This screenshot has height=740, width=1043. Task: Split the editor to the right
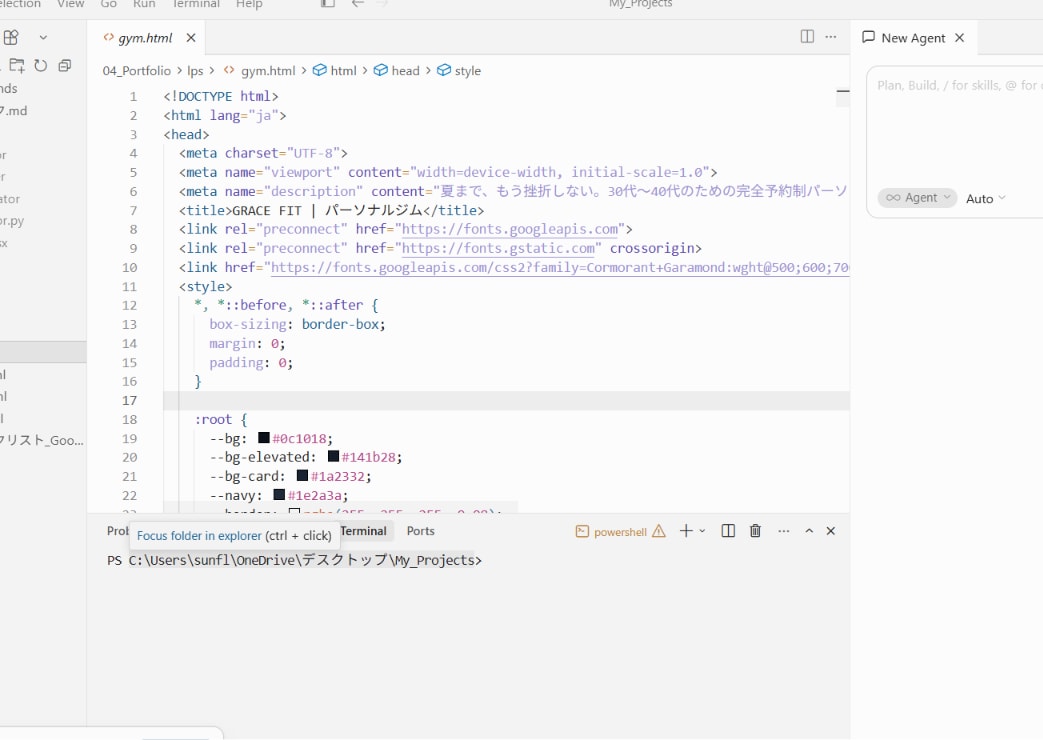click(x=807, y=37)
